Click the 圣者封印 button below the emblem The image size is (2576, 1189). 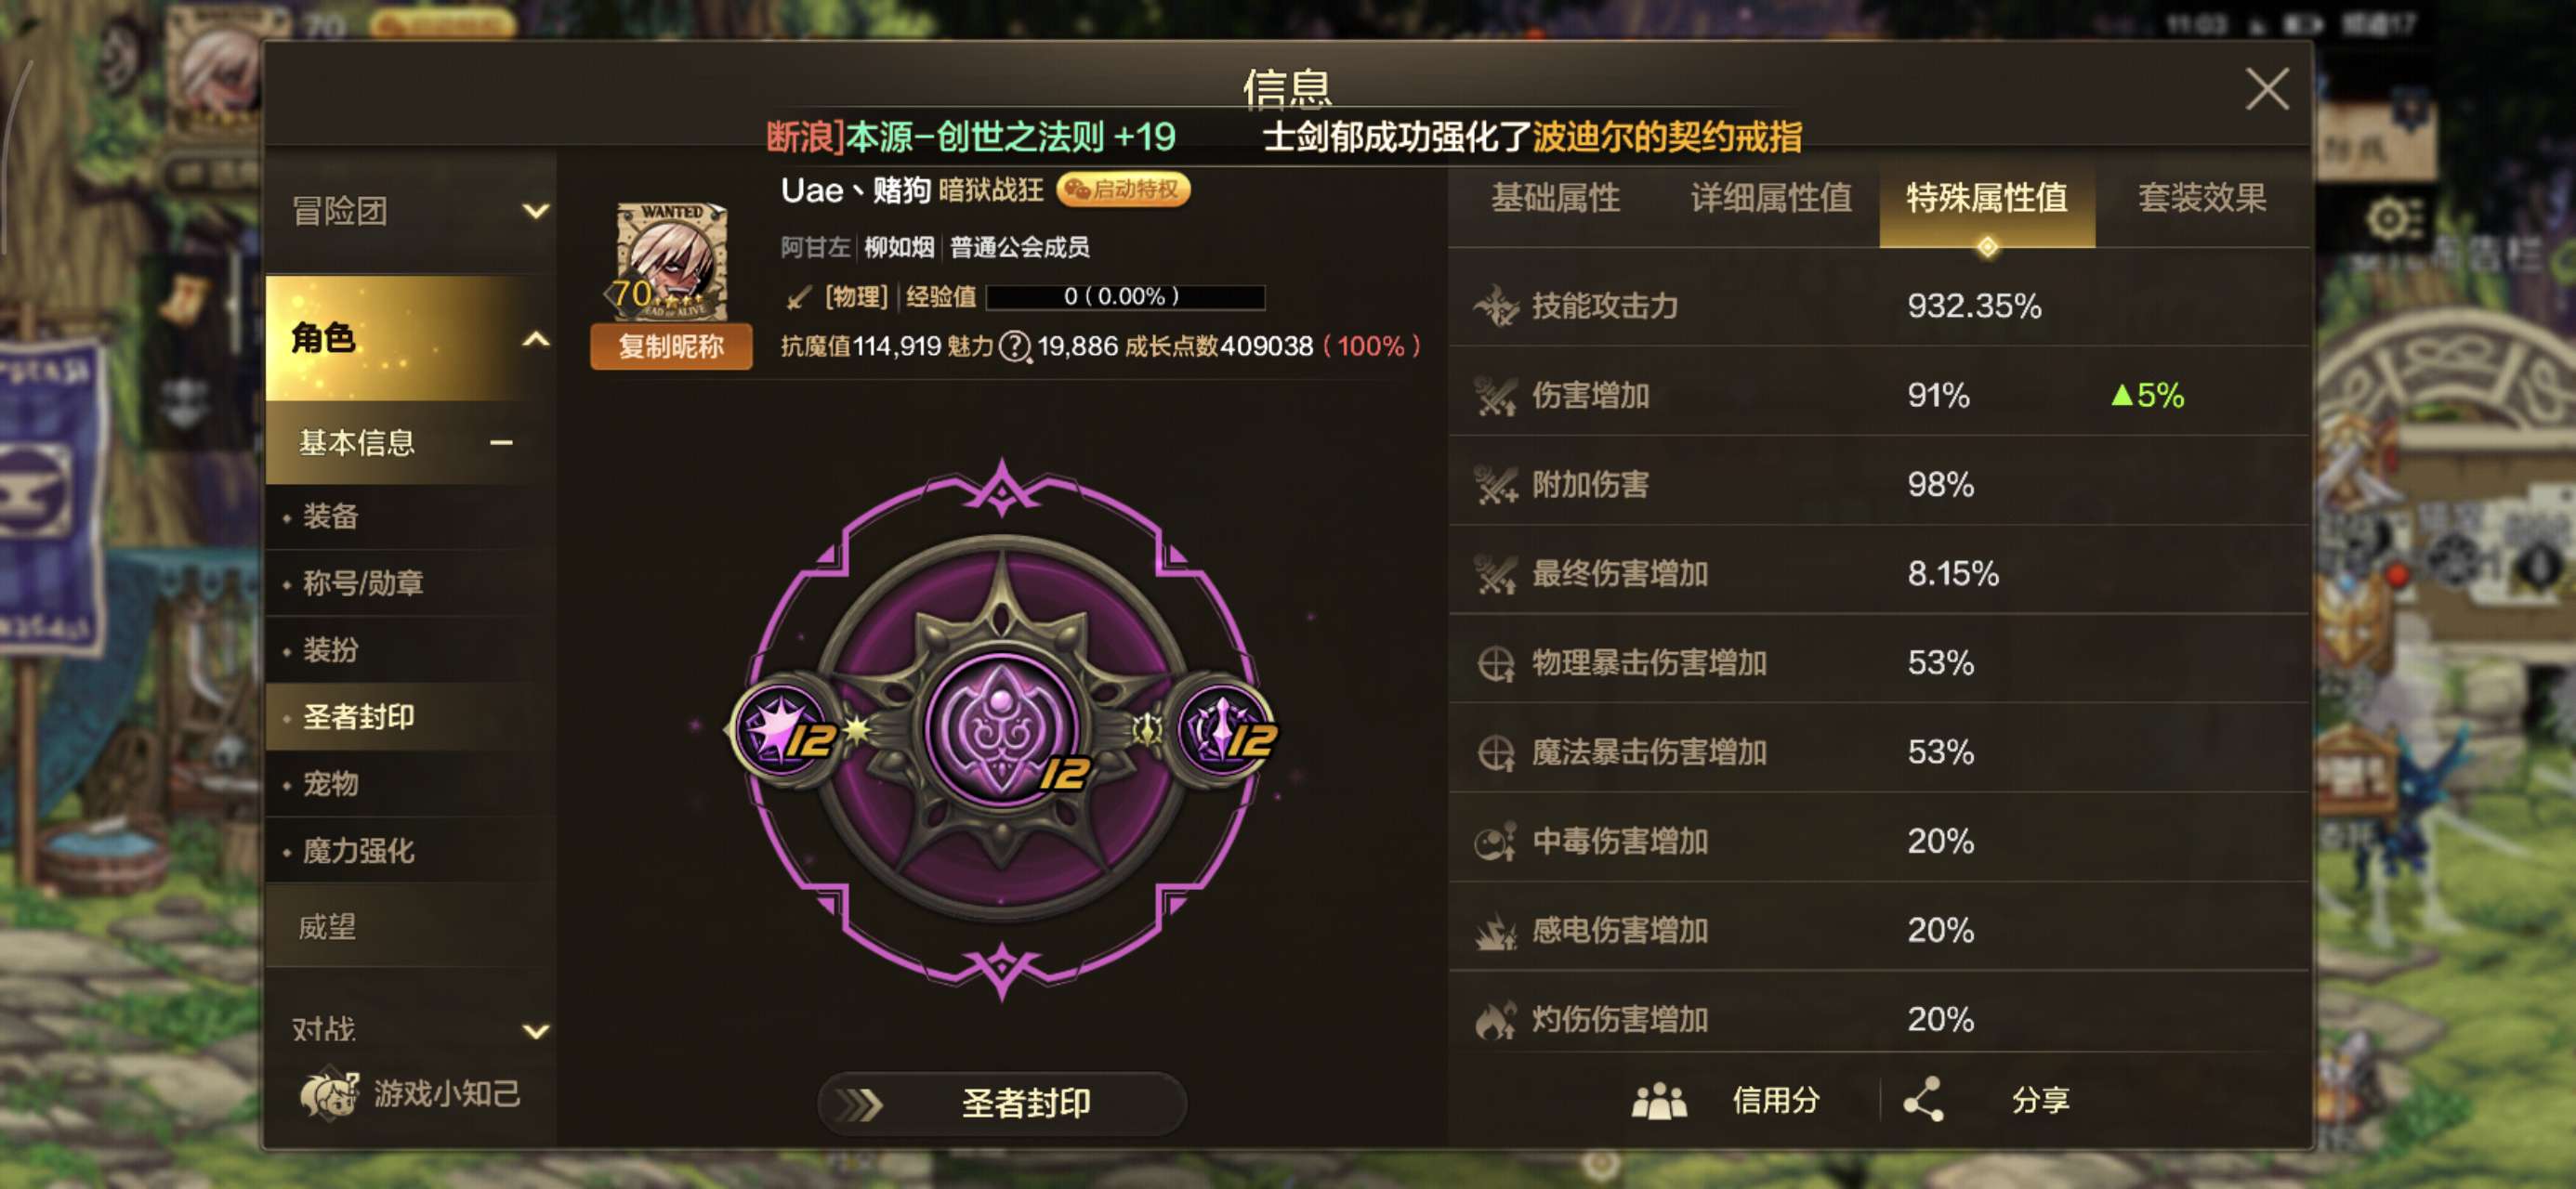(x=1002, y=1103)
